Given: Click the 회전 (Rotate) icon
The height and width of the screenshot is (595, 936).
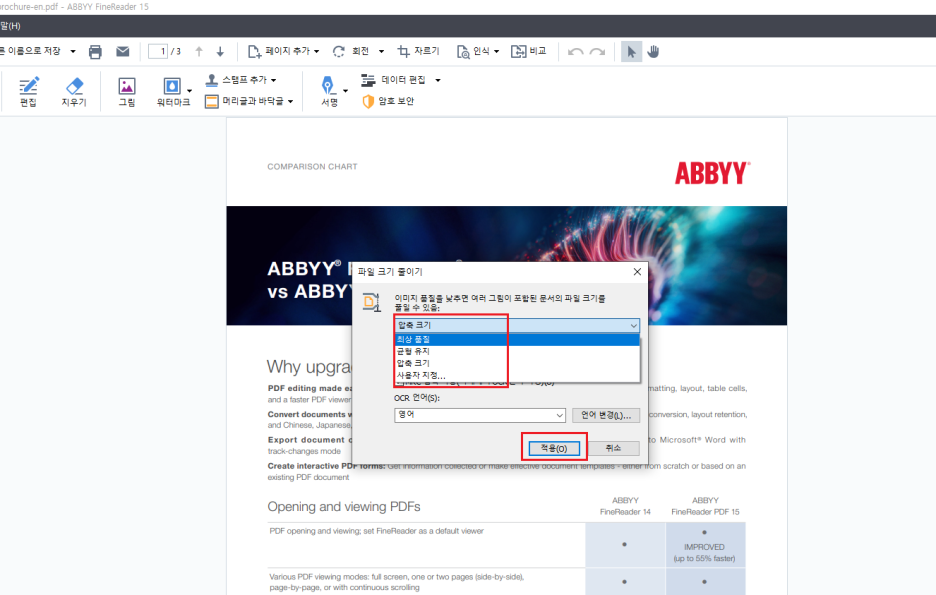Looking at the screenshot, I should (x=338, y=51).
